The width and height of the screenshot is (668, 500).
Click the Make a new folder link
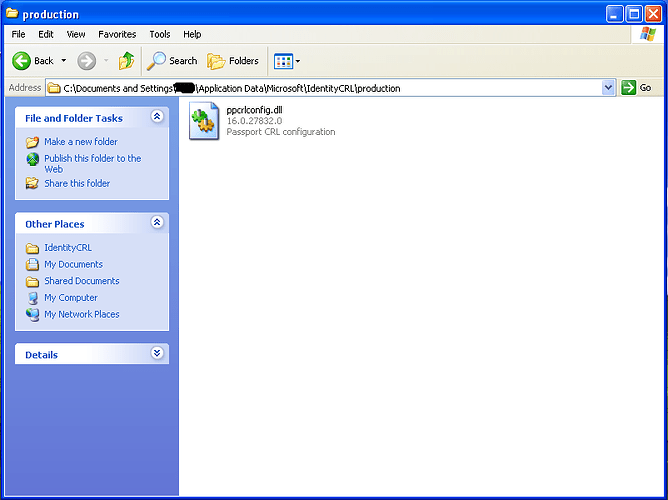click(81, 142)
